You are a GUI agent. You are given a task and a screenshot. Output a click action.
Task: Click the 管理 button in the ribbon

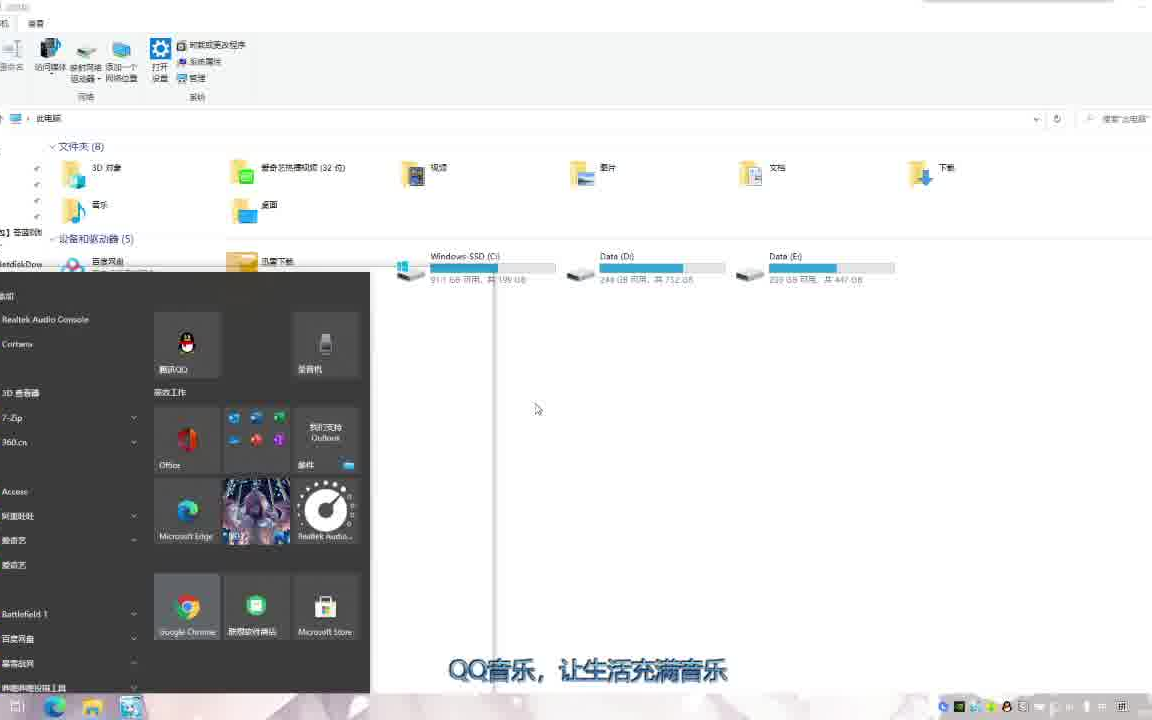pos(196,78)
